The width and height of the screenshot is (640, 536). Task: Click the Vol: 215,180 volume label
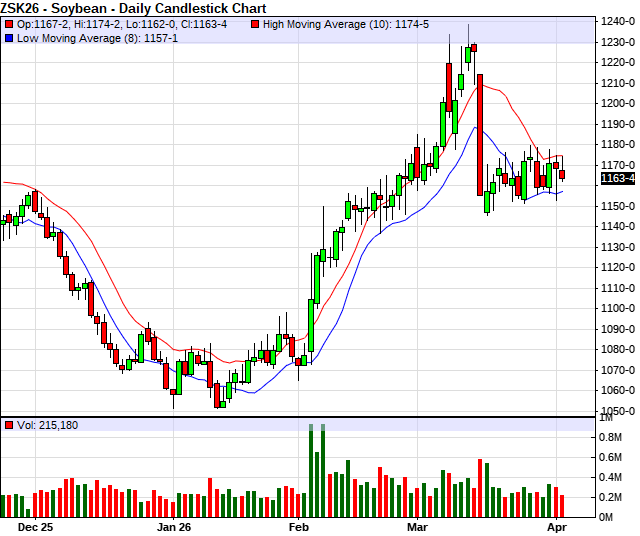tap(47, 425)
